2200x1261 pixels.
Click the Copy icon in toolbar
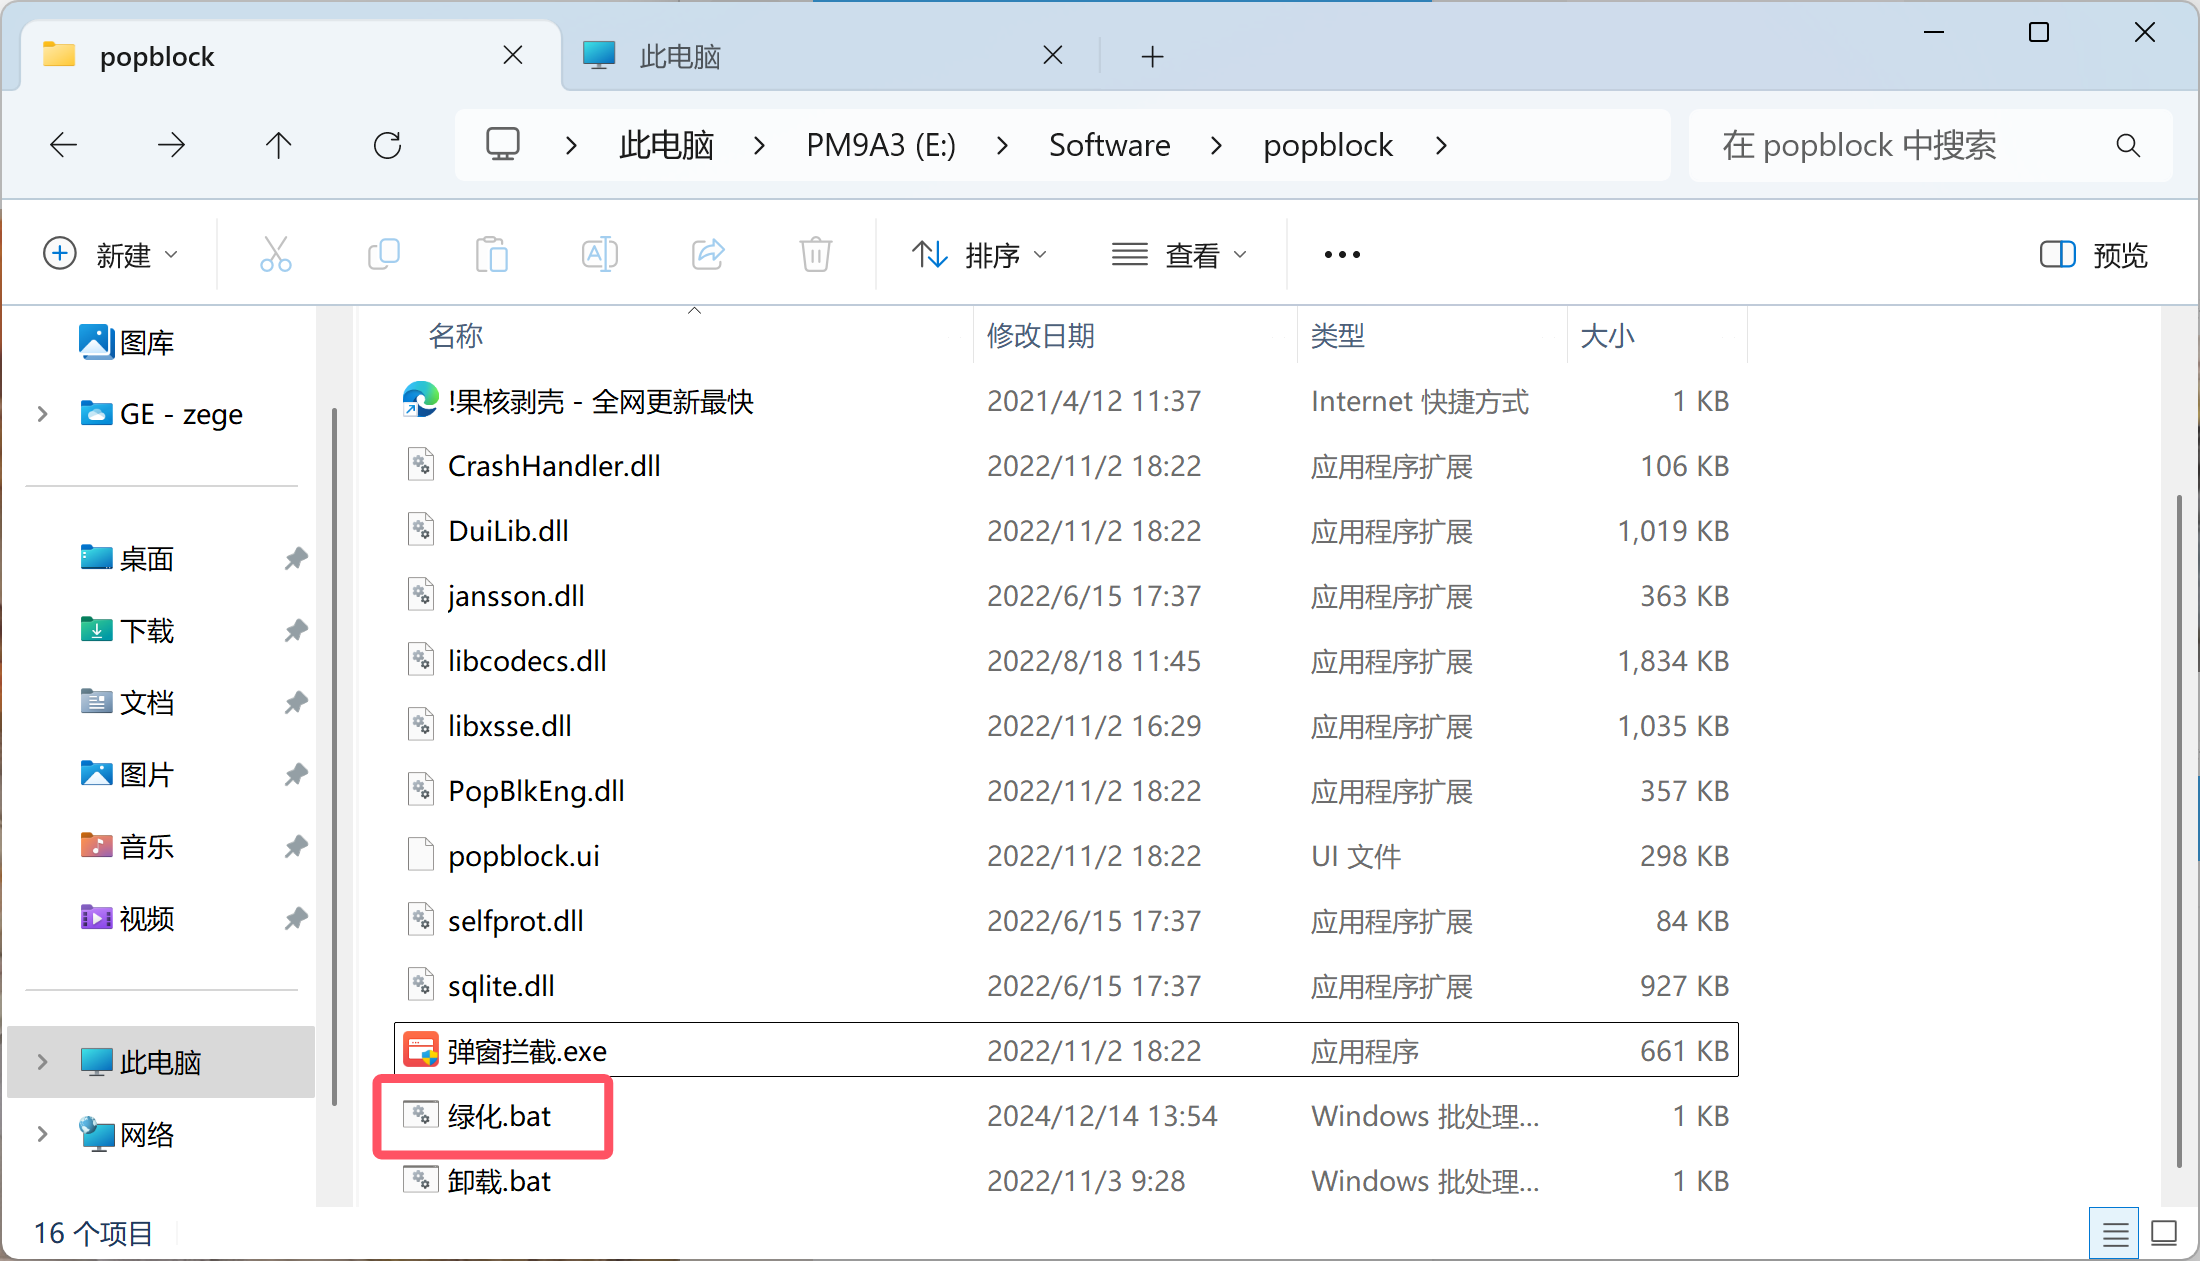point(384,255)
